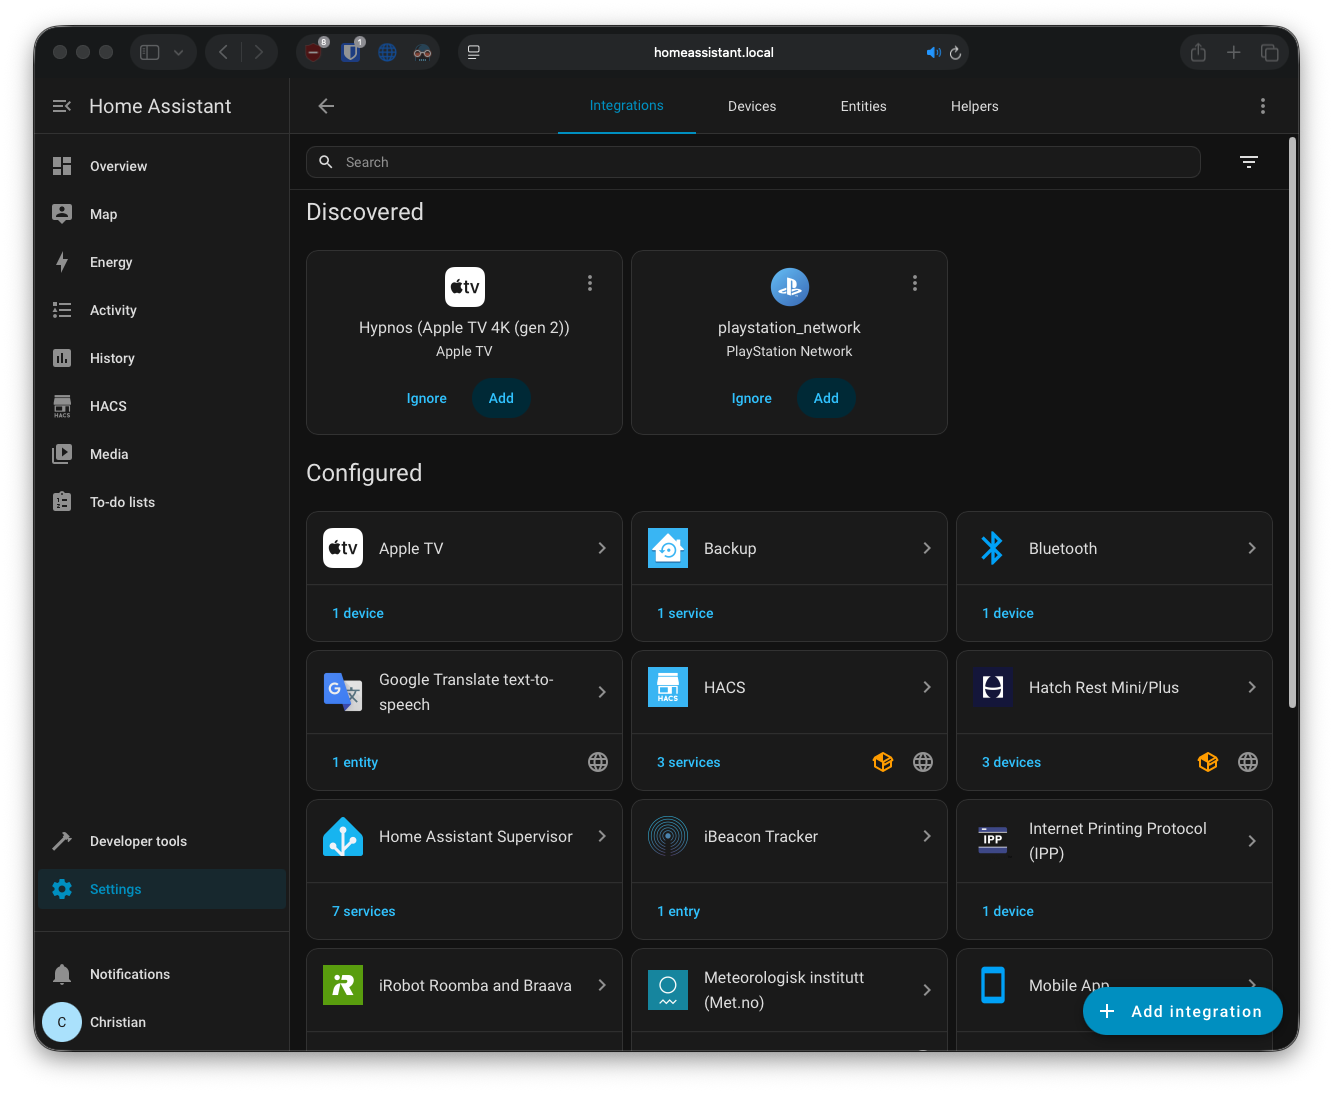Collapse the Home Assistant sidebar menu icon

coord(62,106)
